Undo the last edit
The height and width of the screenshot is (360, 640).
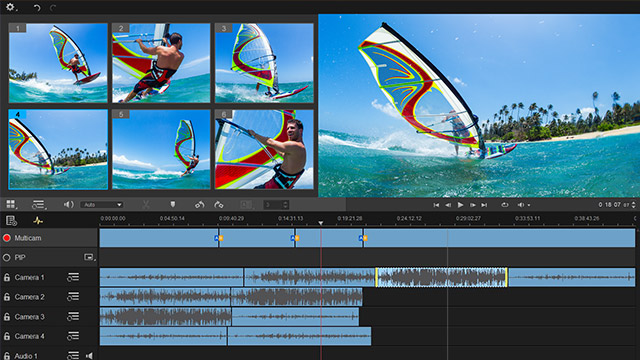click(x=37, y=8)
